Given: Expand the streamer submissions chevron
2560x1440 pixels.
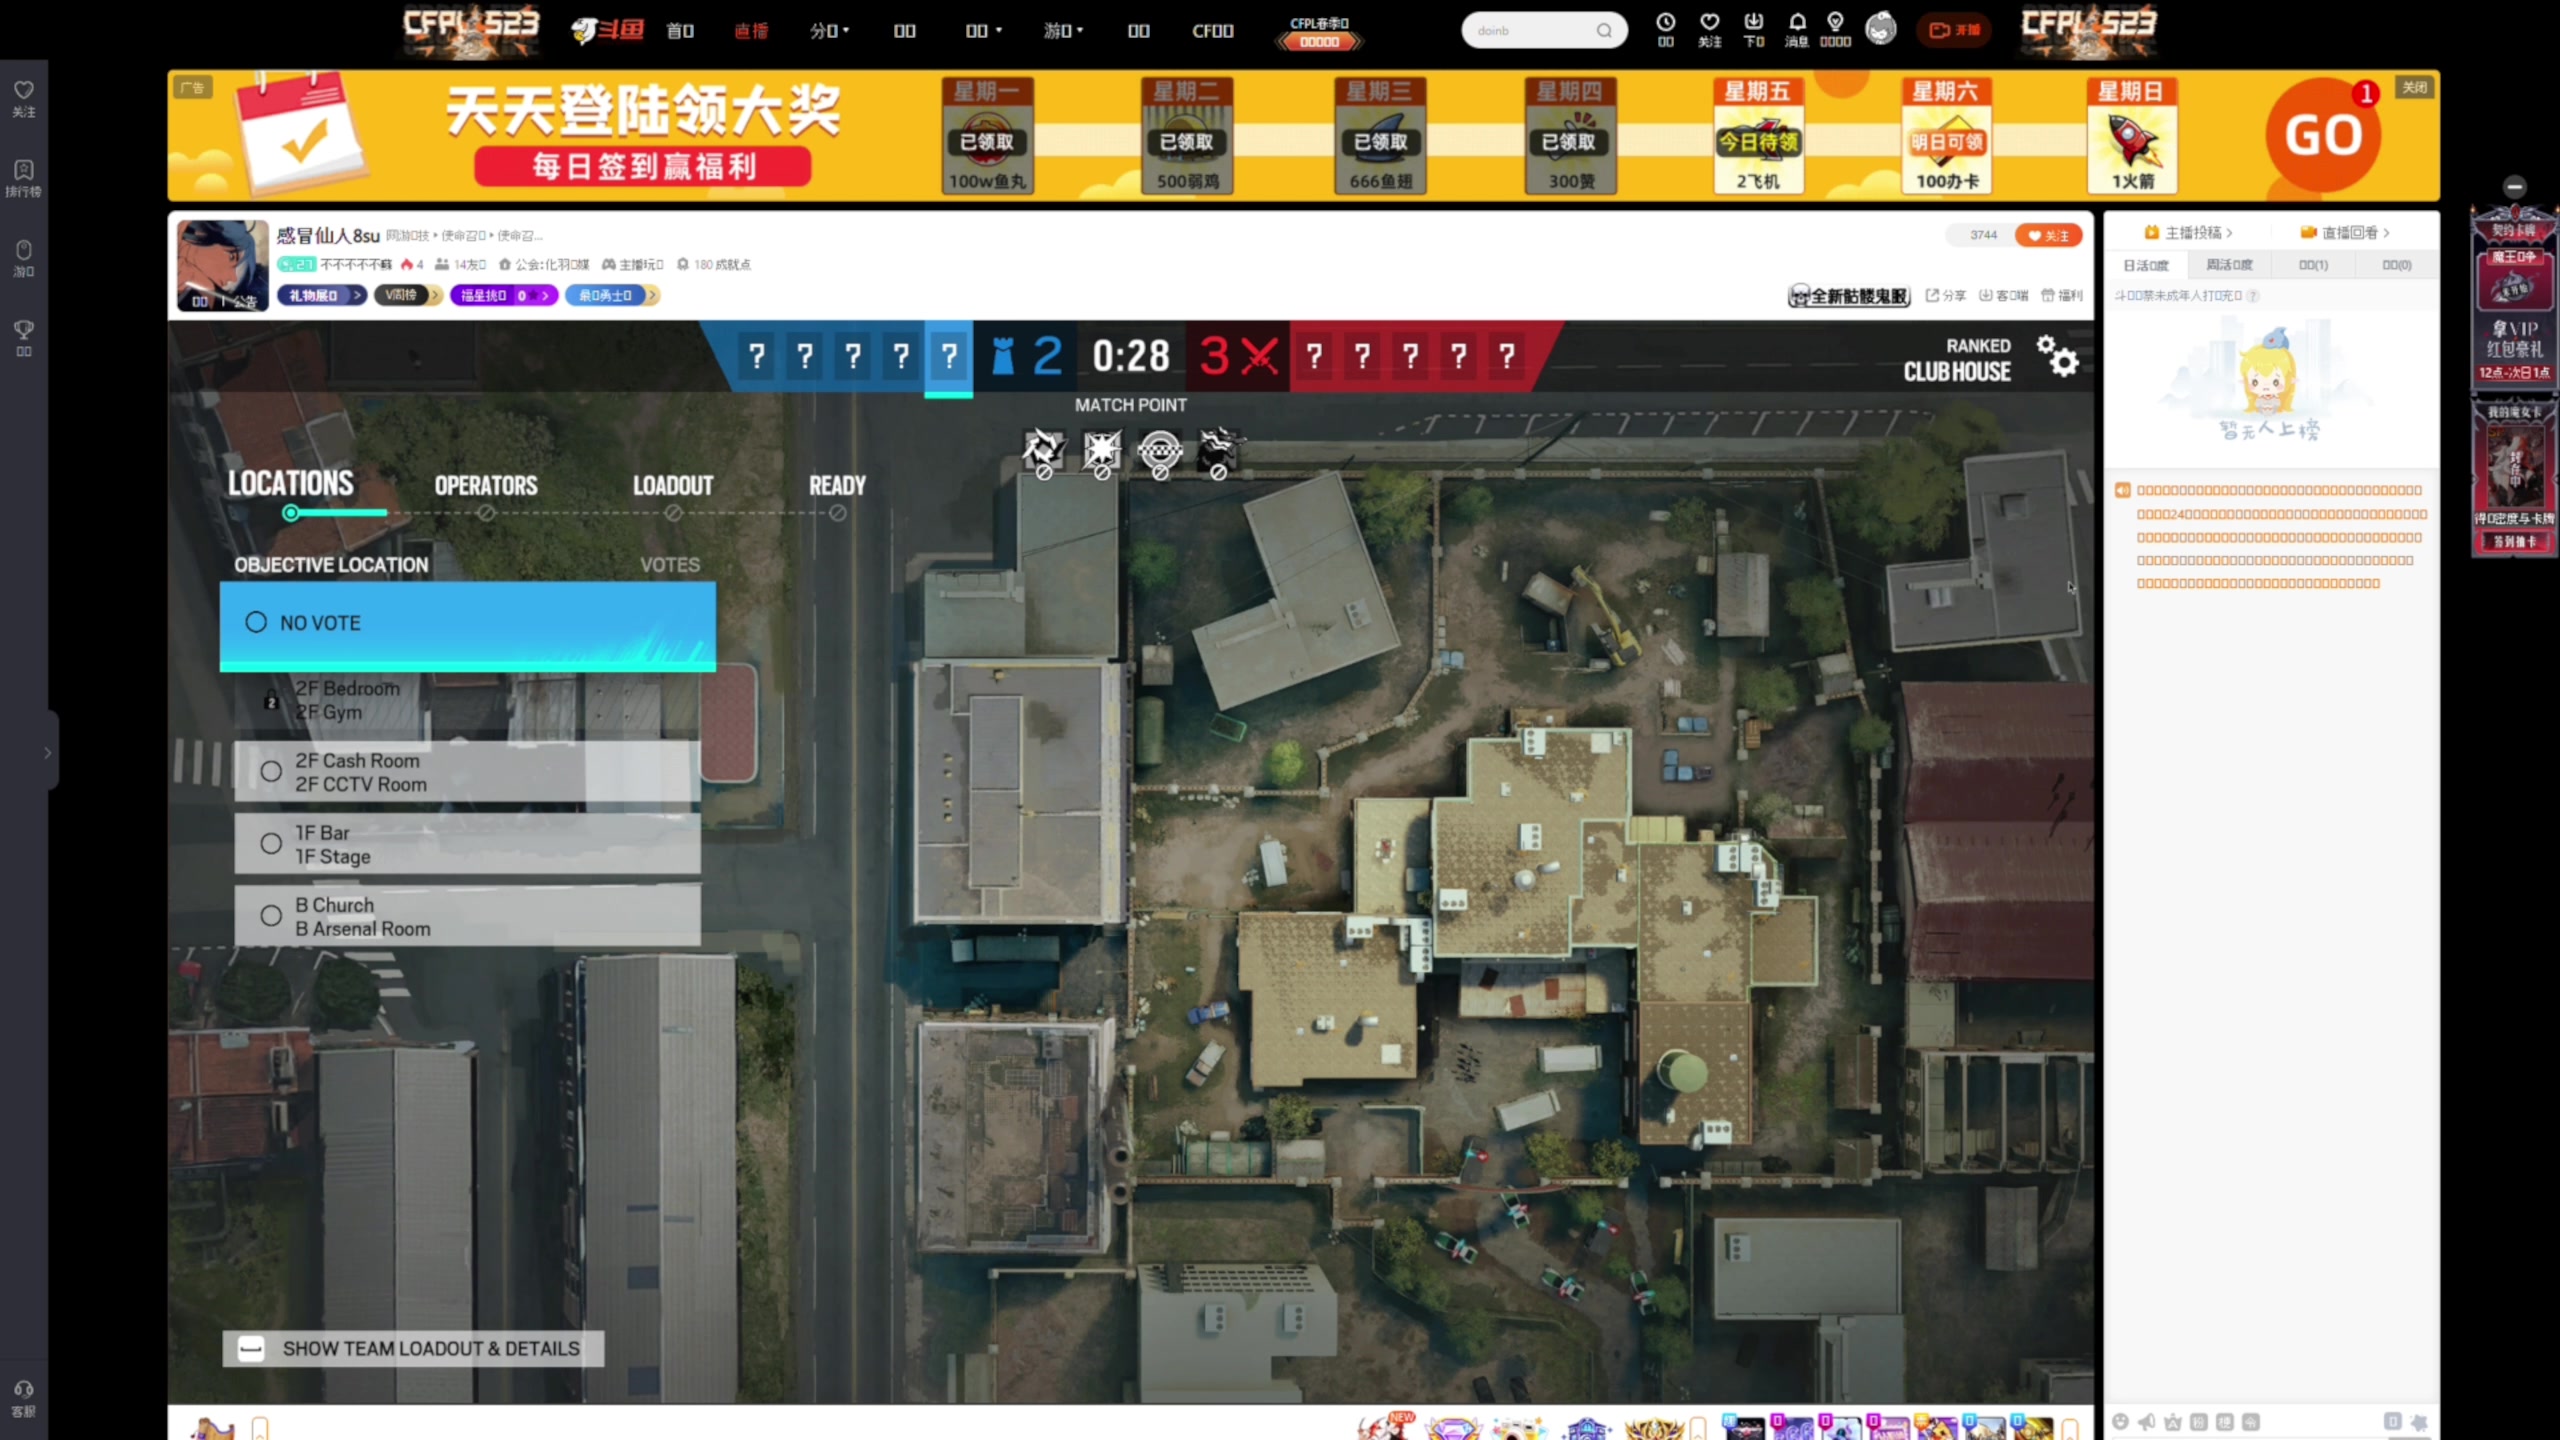Looking at the screenshot, I should point(2229,233).
